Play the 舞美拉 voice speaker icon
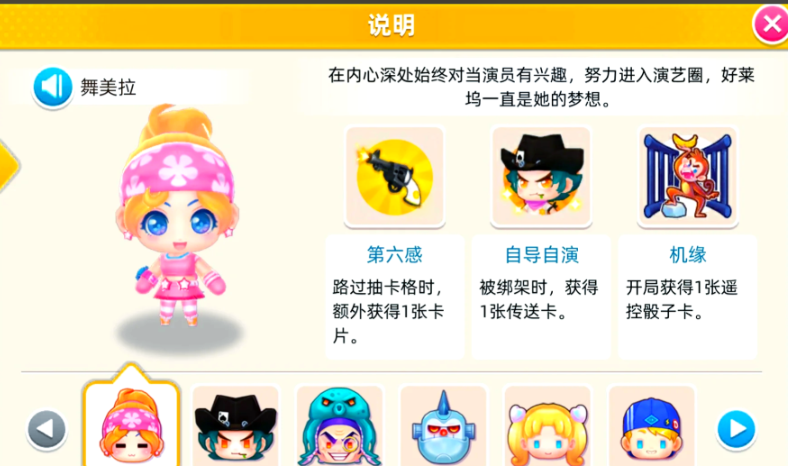Viewport: 788px width, 466px height. point(53,87)
